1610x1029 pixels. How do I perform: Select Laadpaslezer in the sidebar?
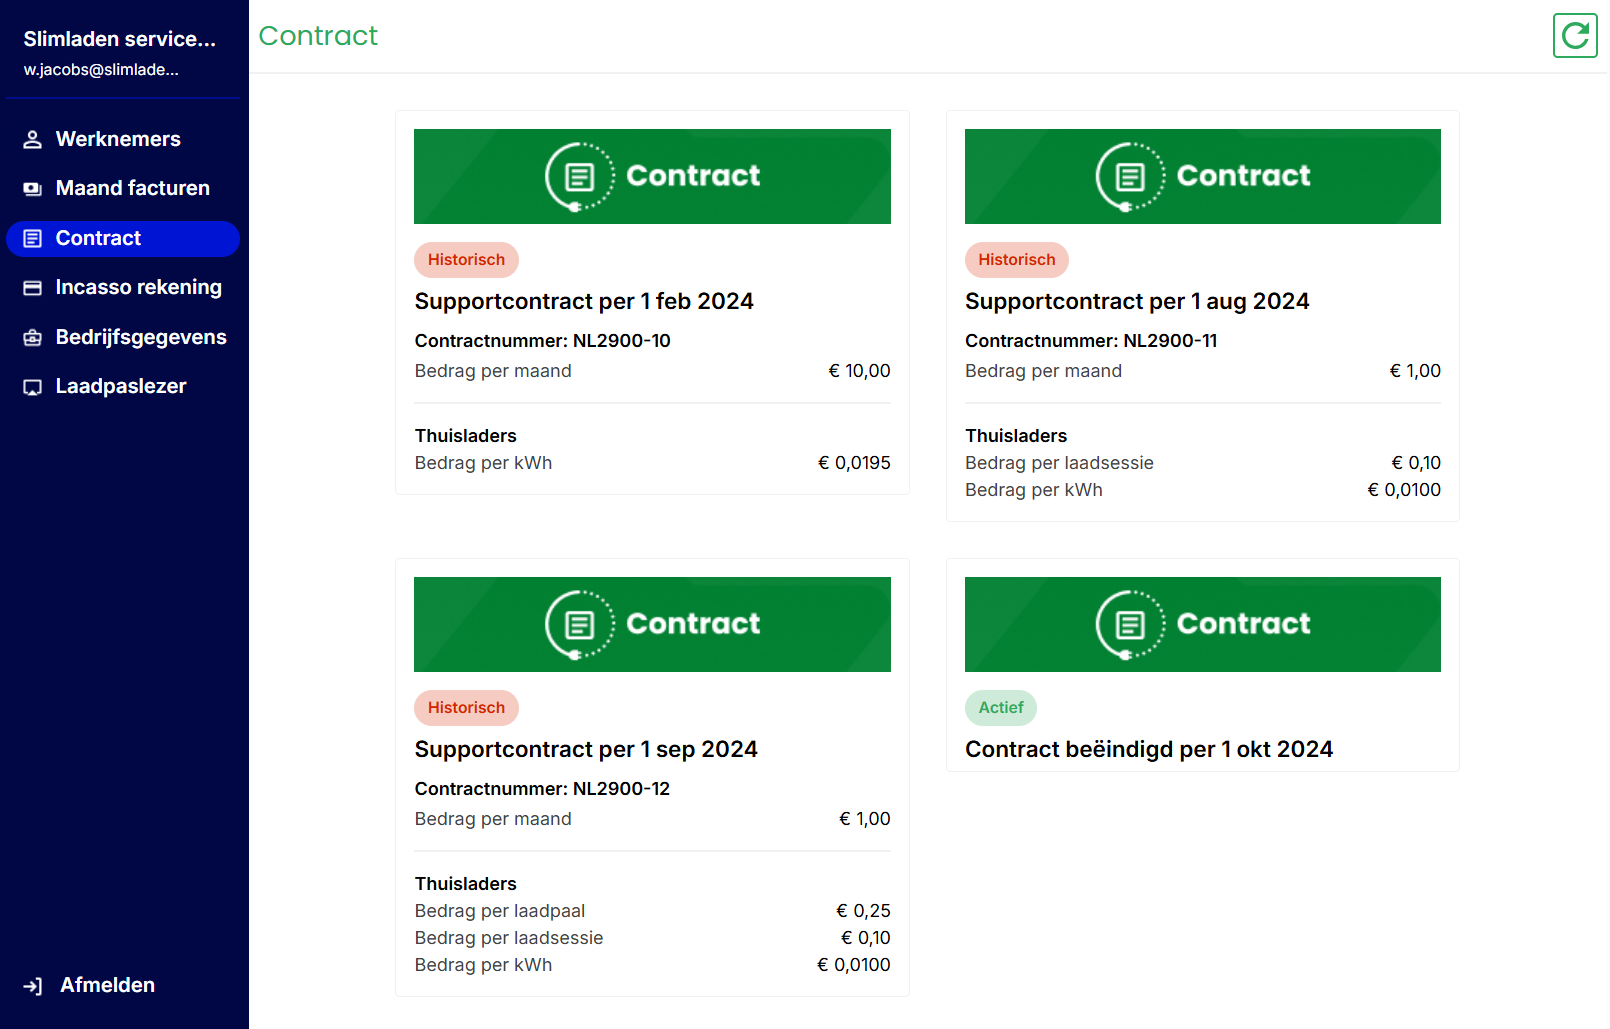pos(121,386)
